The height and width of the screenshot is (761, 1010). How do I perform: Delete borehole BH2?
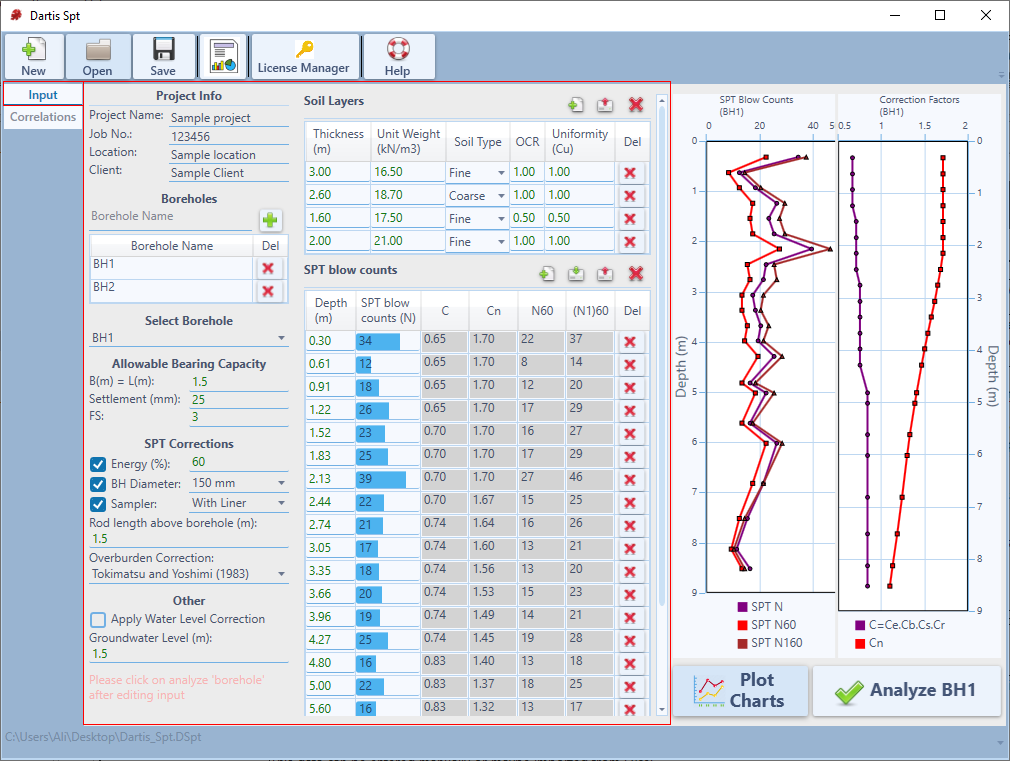pos(268,291)
